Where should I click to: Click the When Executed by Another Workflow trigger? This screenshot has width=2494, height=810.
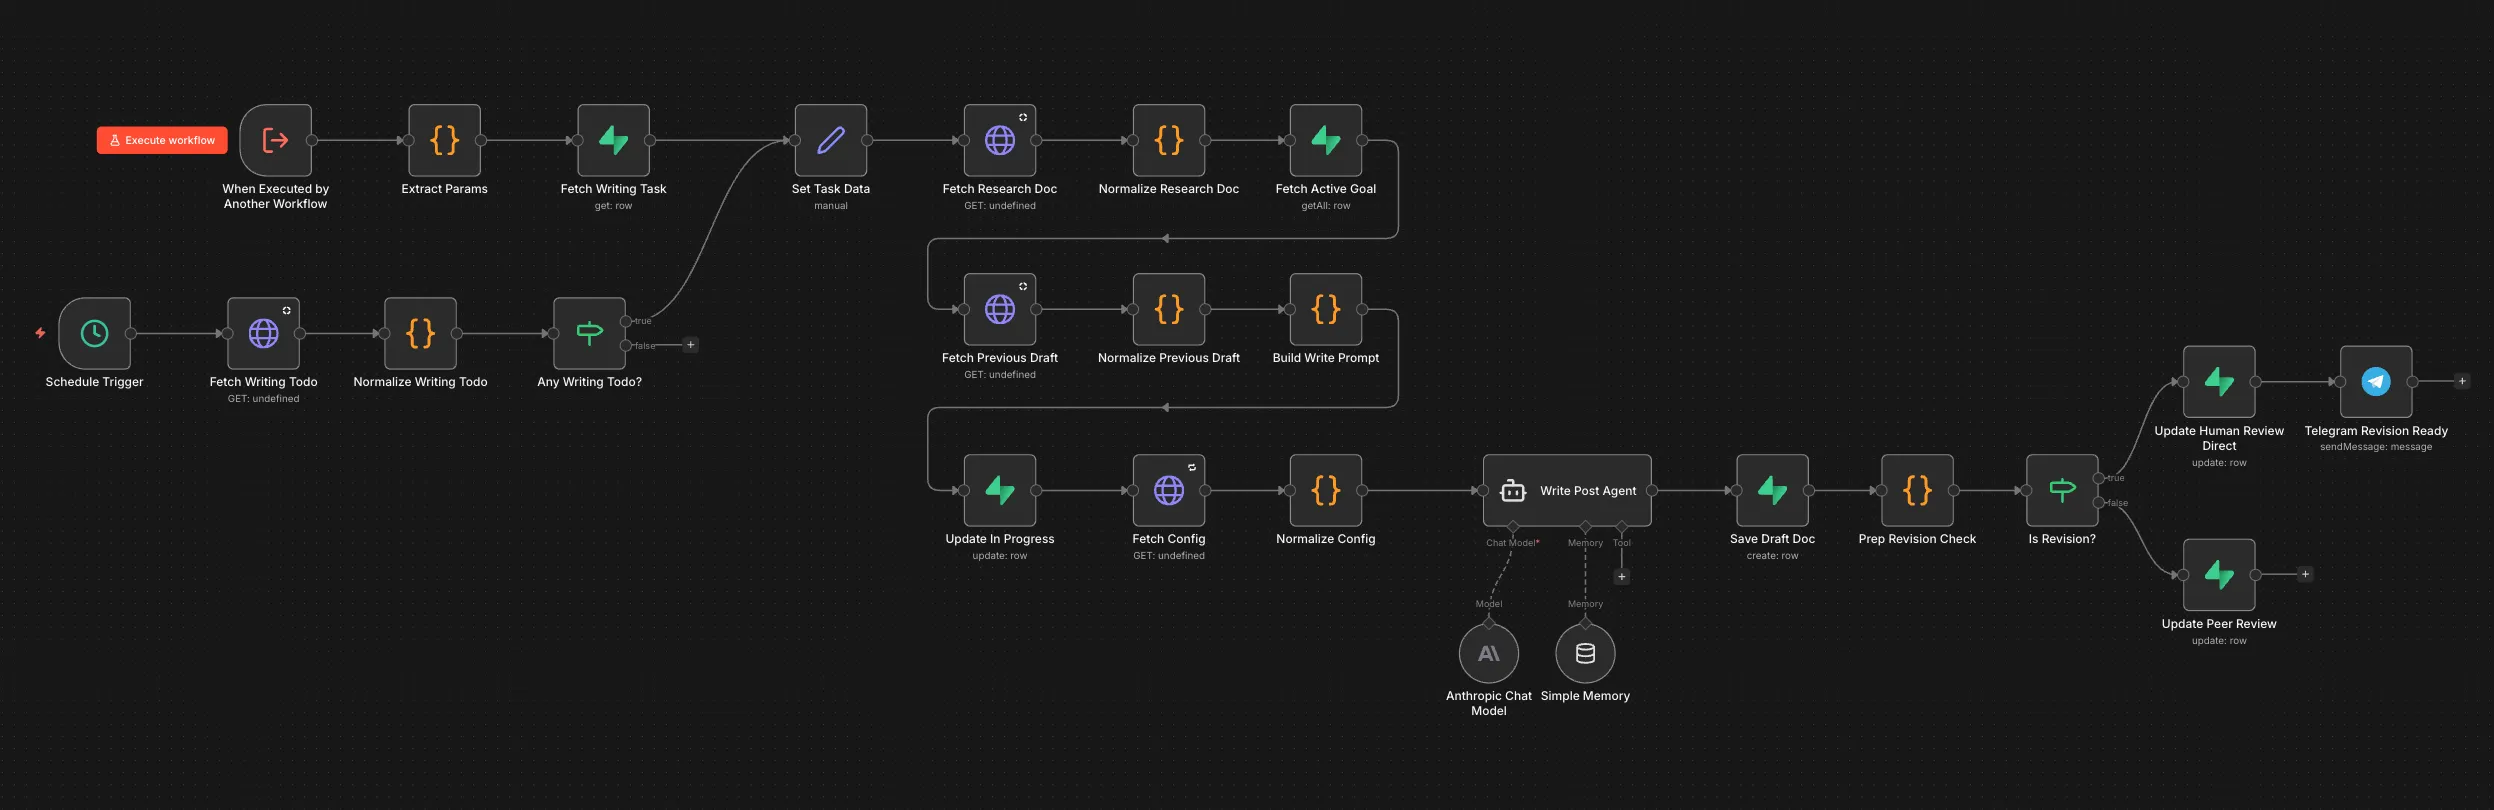[275, 140]
